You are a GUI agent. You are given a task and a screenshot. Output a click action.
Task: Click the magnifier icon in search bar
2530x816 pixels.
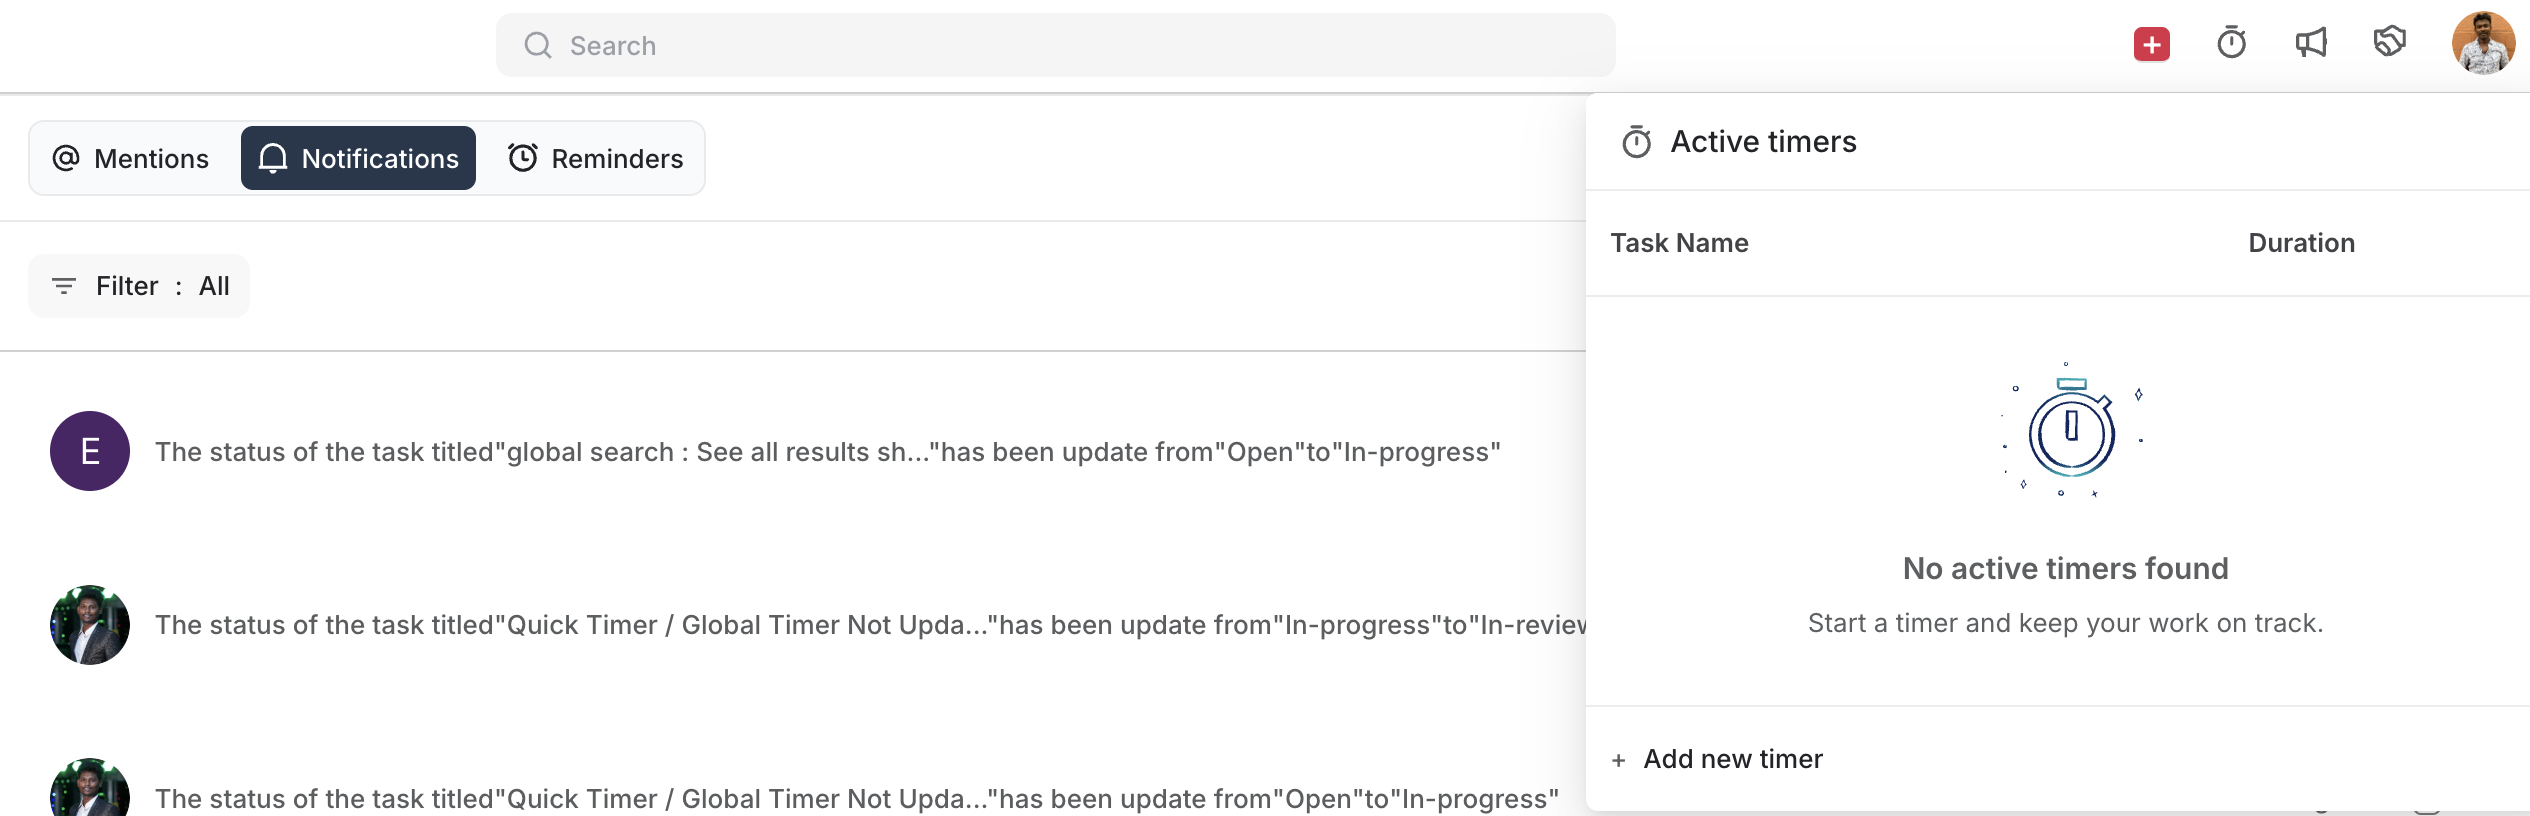(538, 46)
